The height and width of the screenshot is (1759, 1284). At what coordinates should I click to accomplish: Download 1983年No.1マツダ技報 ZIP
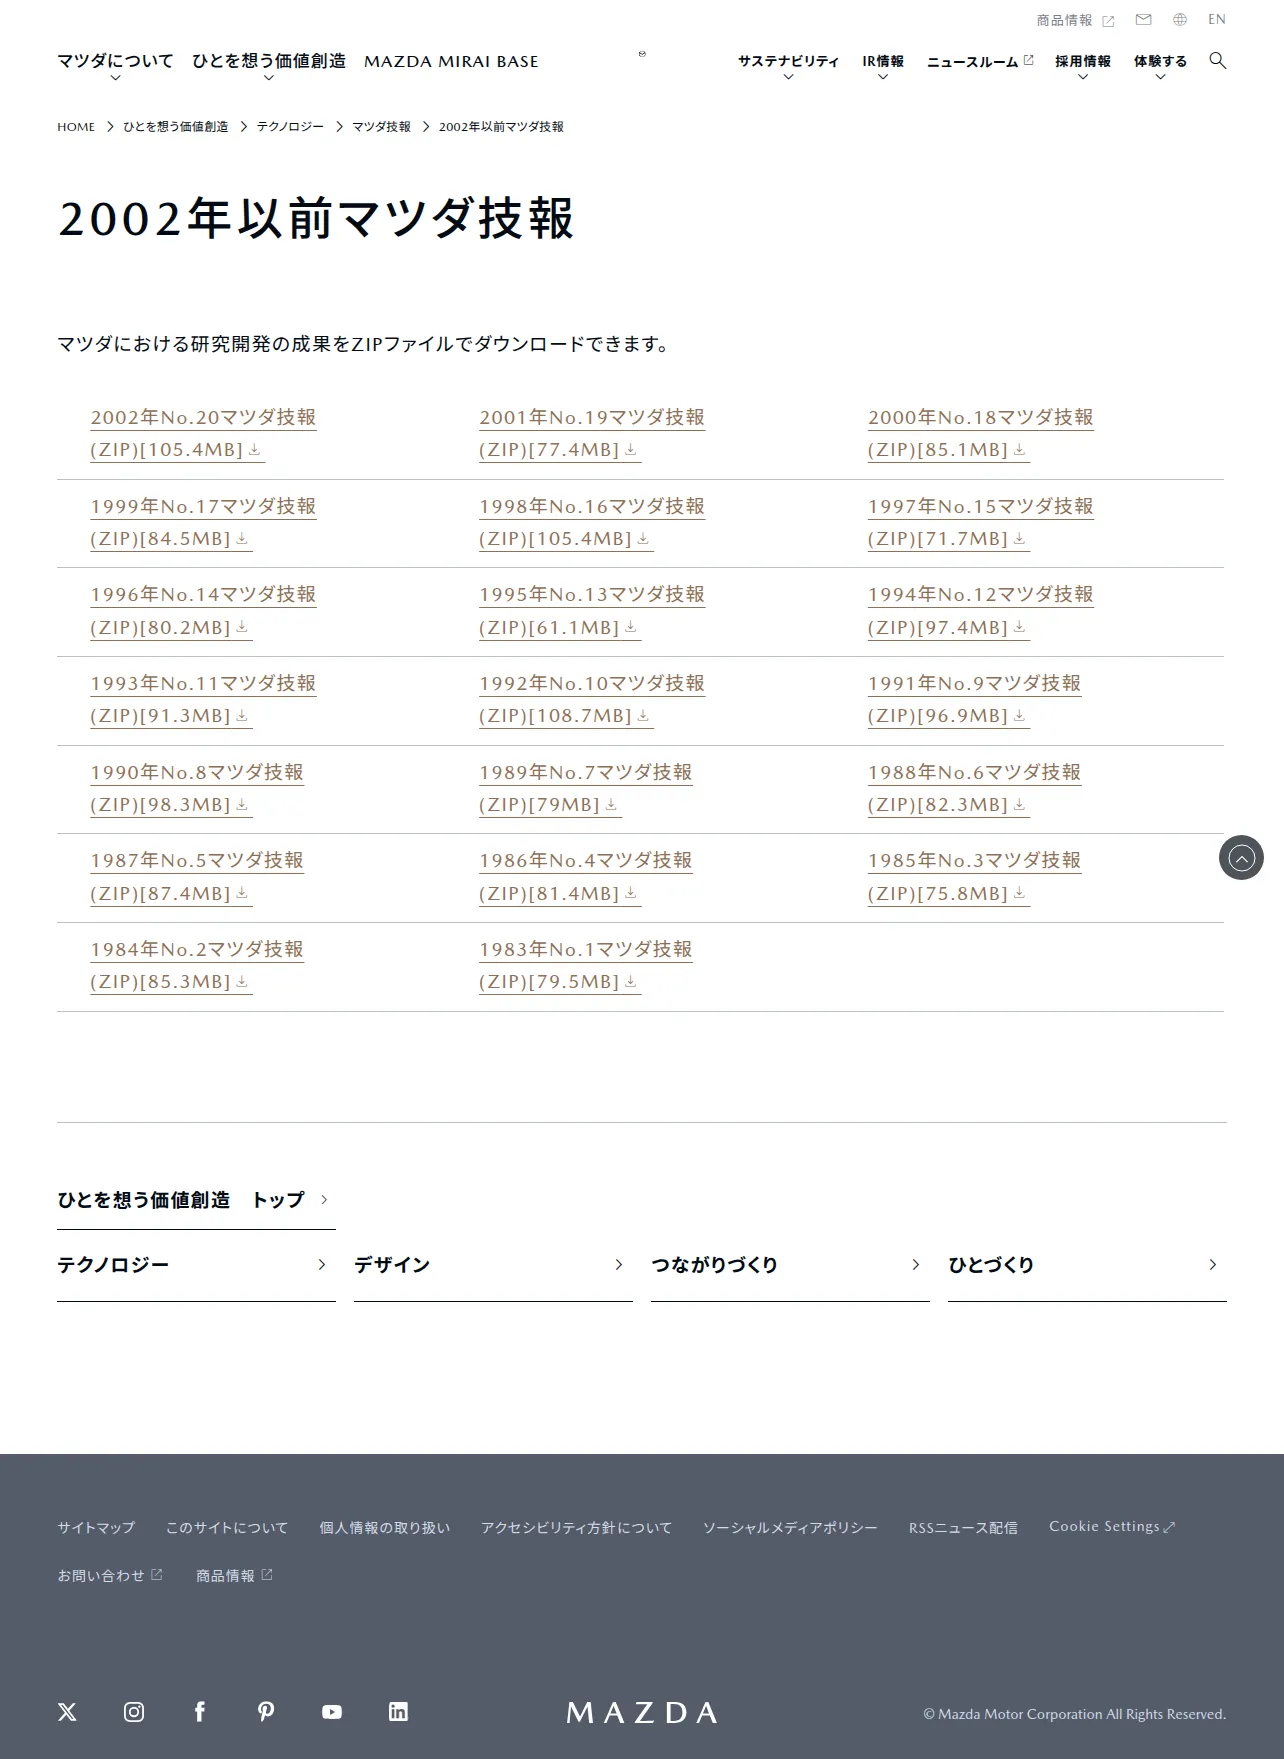pyautogui.click(x=586, y=966)
